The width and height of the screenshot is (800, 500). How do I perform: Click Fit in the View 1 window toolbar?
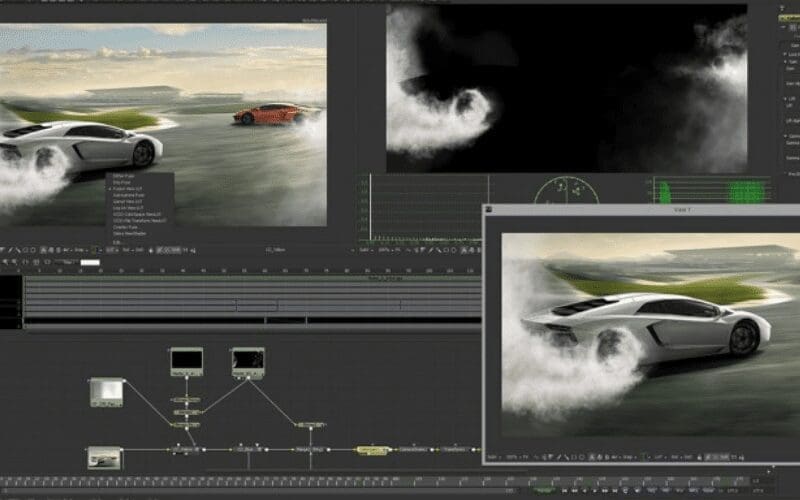click(525, 457)
